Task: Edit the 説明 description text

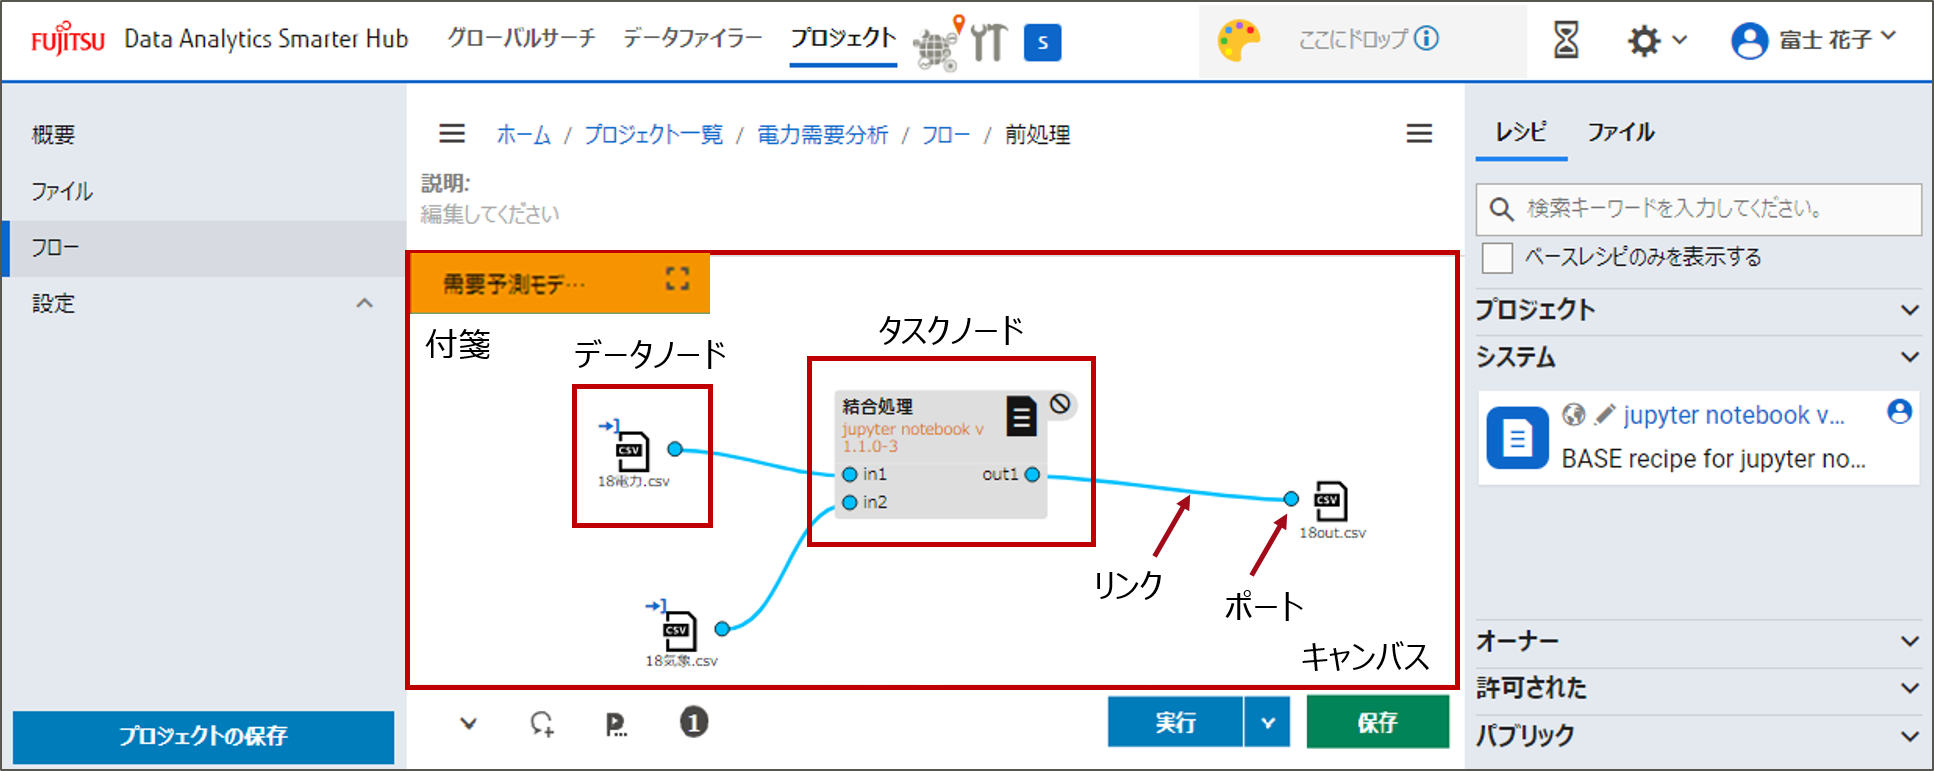Action: coord(490,214)
